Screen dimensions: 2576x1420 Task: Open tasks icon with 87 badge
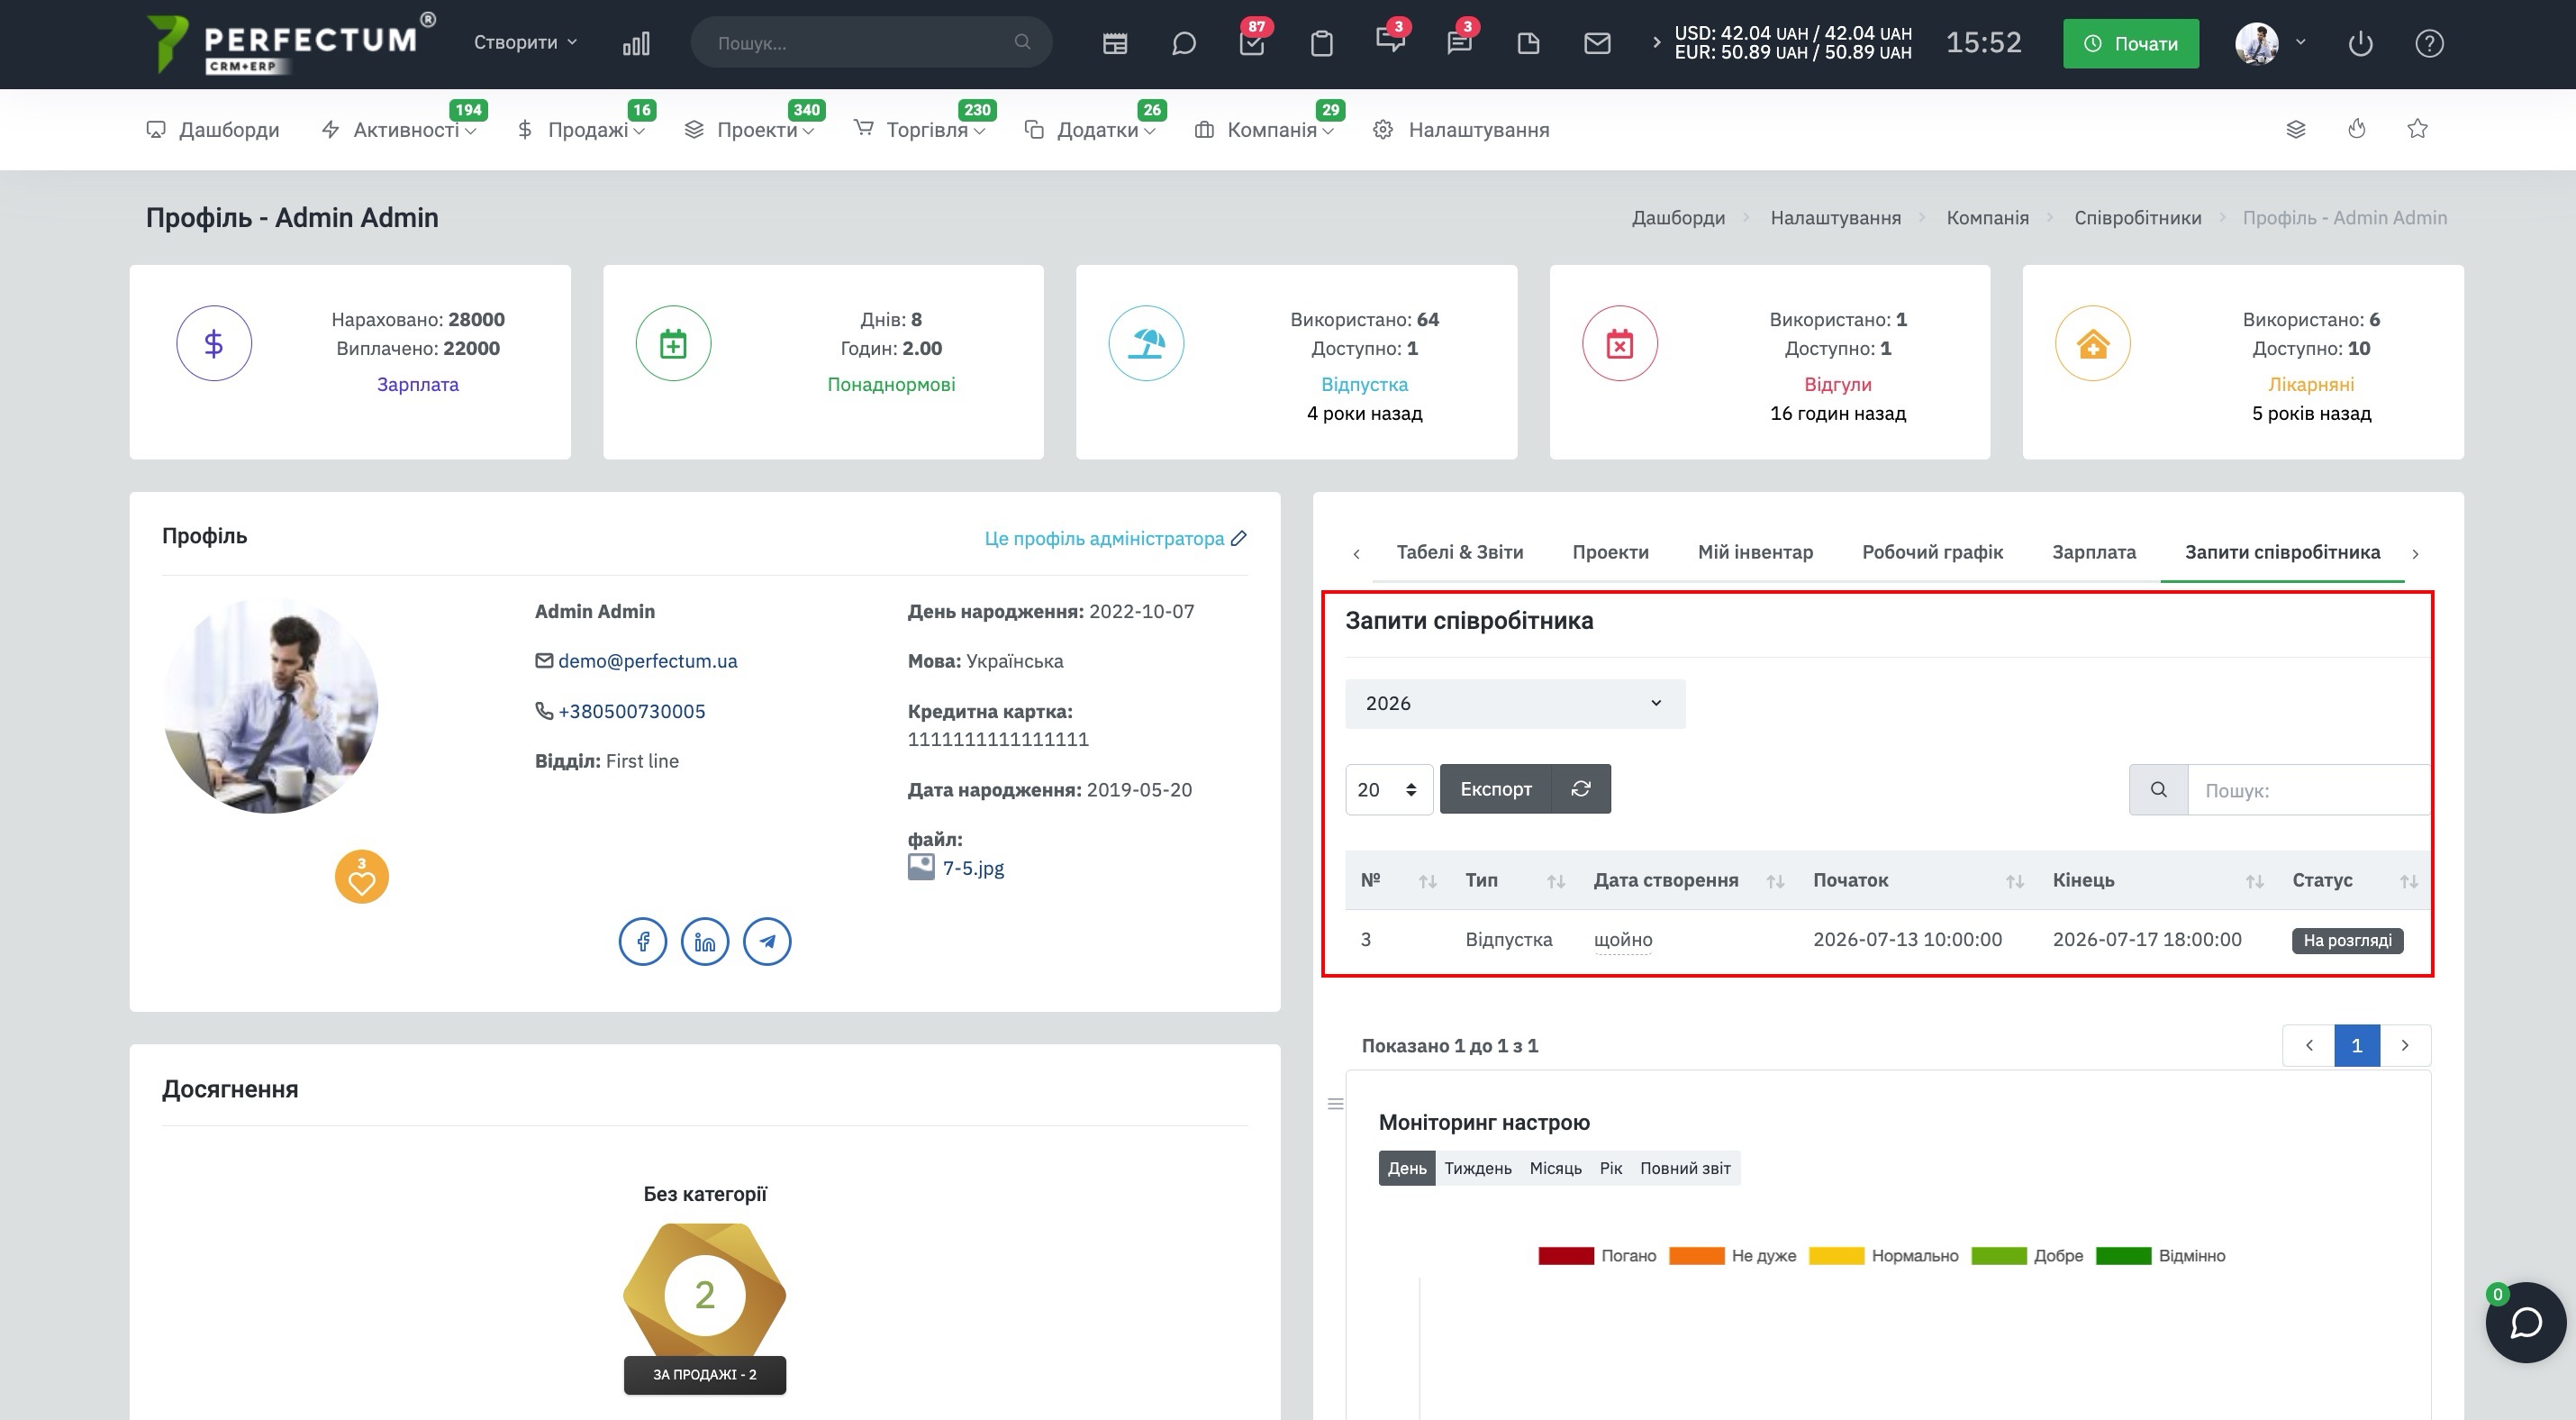pyautogui.click(x=1252, y=43)
